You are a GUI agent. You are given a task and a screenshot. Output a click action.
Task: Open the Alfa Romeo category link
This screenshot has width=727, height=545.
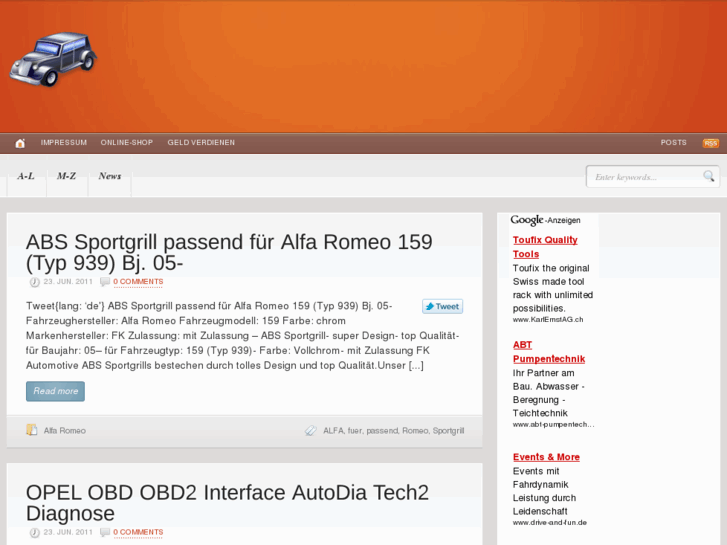click(65, 430)
